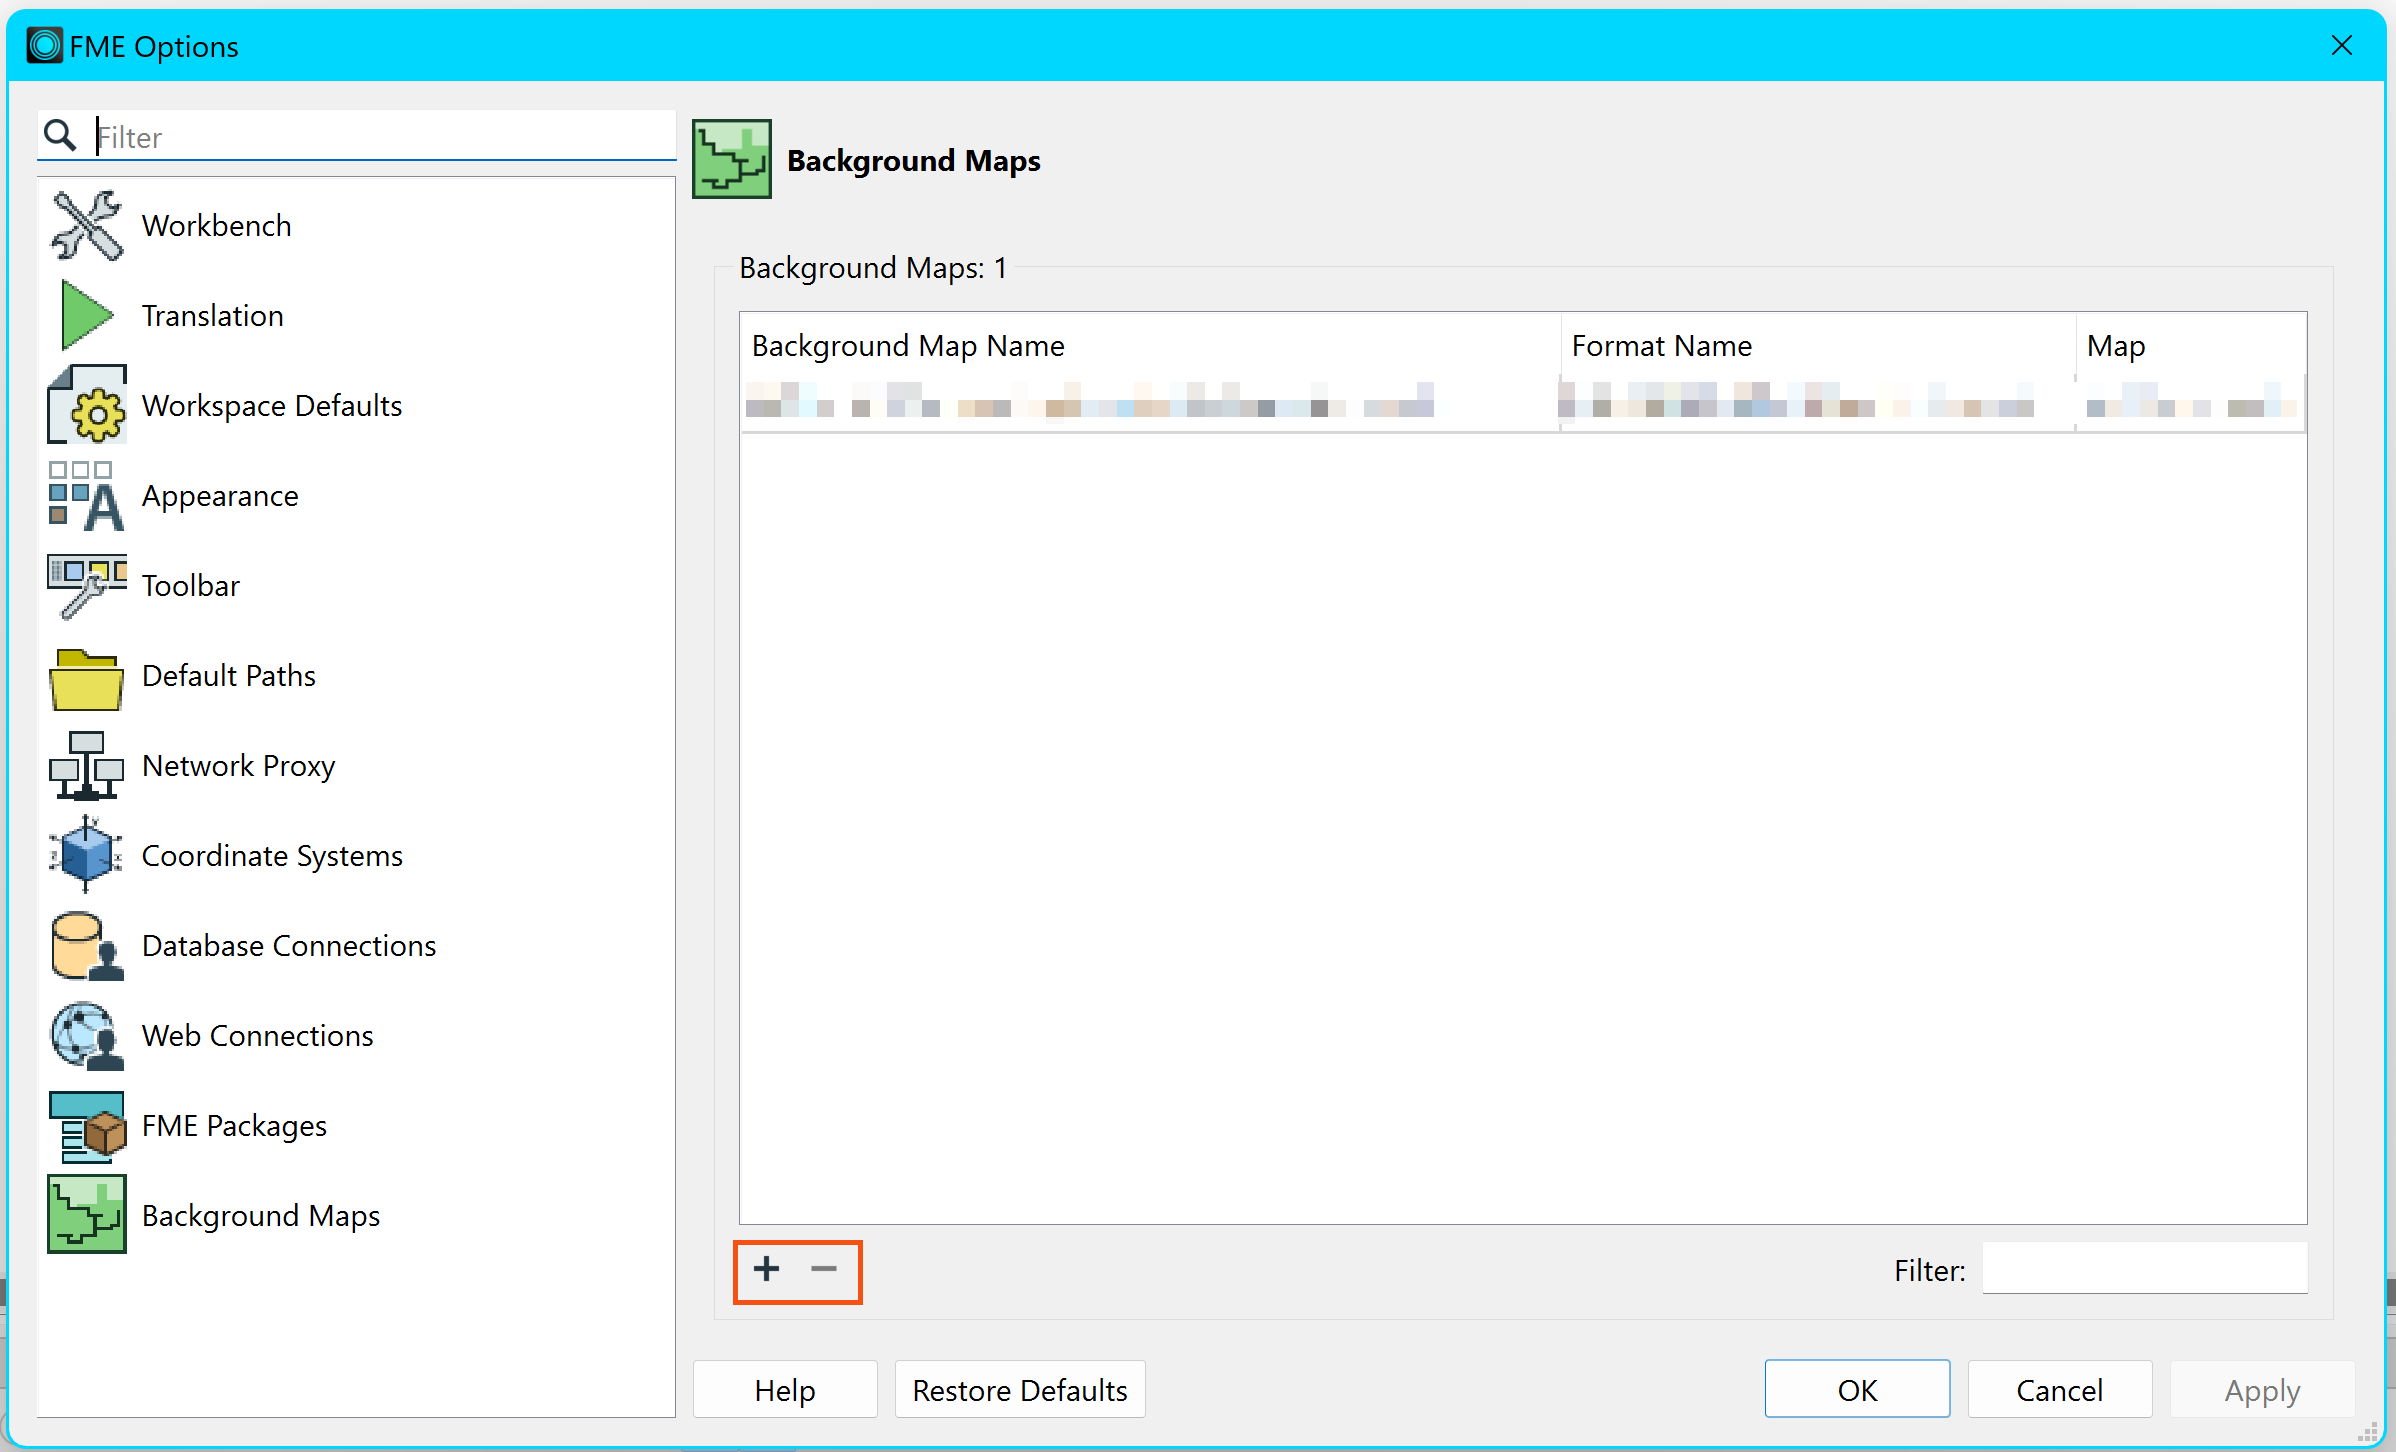This screenshot has height=1452, width=2396.
Task: Open Background Maps in the sidebar list
Action: pos(260,1216)
